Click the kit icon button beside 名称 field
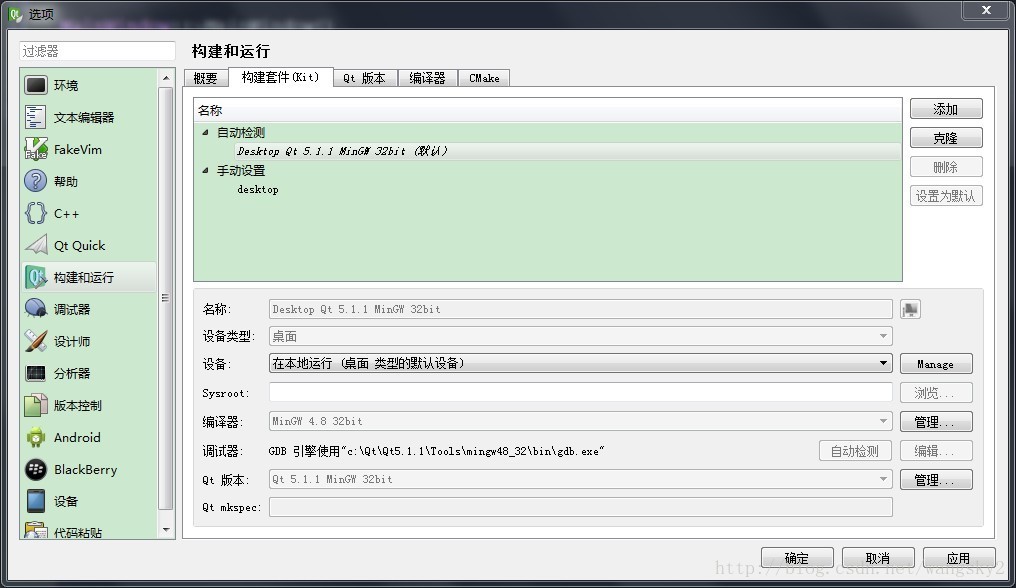 (x=910, y=309)
